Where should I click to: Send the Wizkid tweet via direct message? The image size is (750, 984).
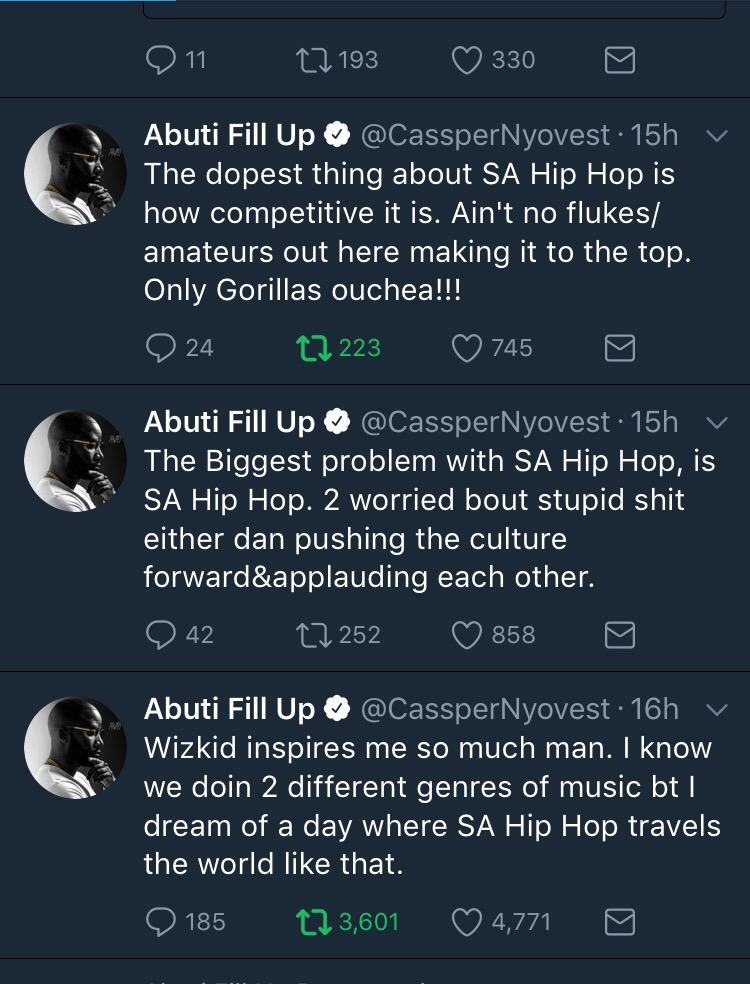(x=620, y=921)
